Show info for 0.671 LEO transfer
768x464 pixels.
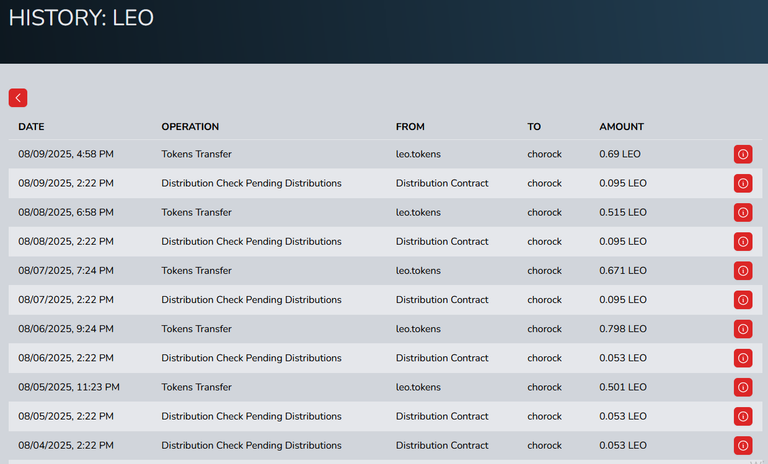pos(743,270)
